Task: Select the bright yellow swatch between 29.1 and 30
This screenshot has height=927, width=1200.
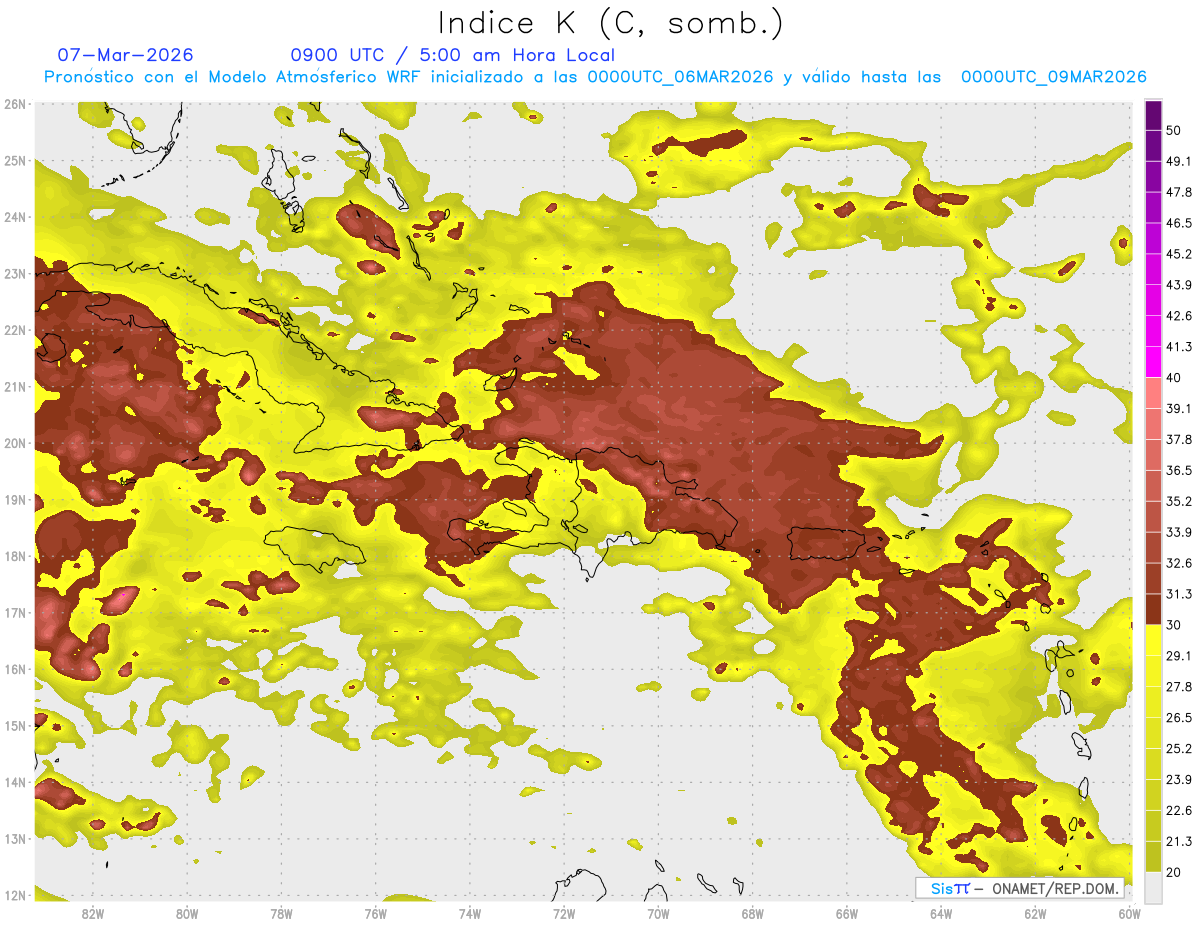Action: (1153, 640)
